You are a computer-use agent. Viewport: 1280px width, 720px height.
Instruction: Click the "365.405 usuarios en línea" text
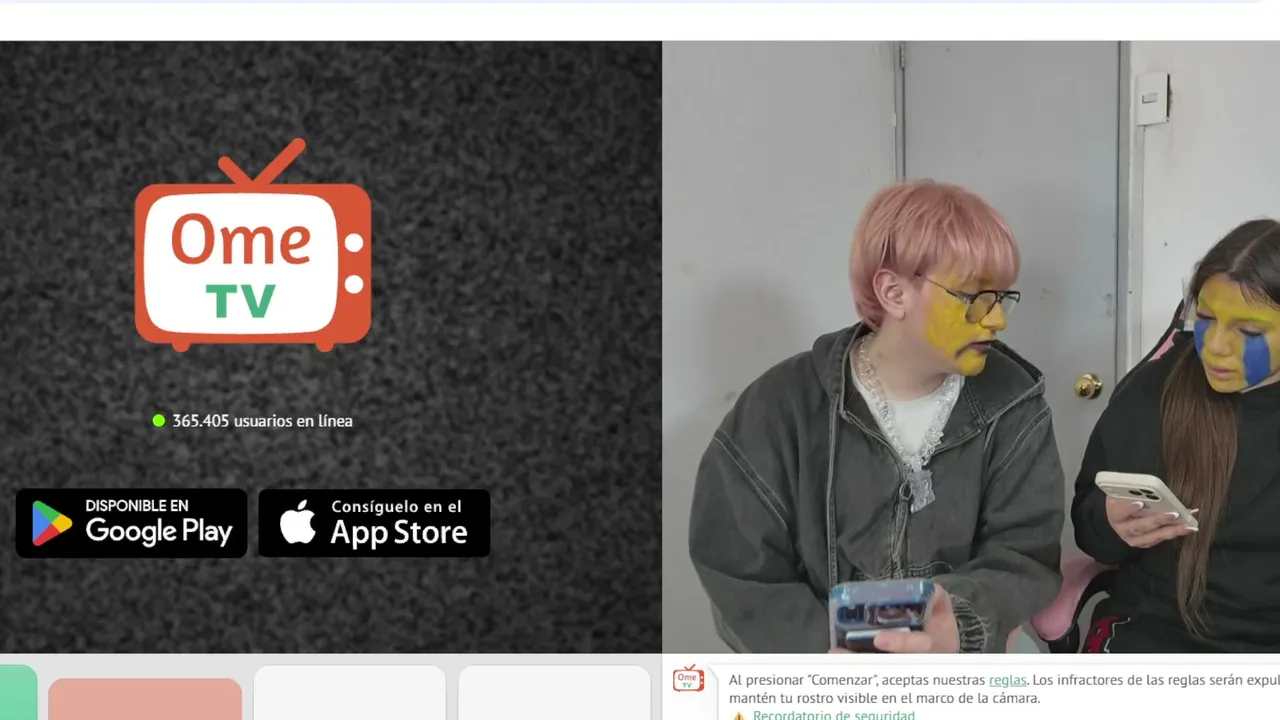point(262,421)
